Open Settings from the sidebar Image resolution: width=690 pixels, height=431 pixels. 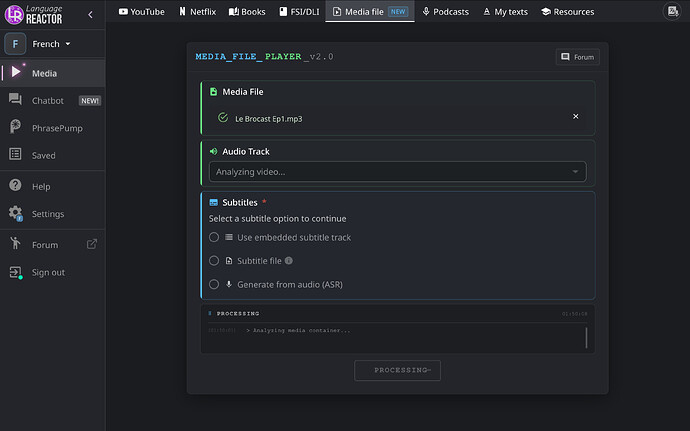[47, 214]
